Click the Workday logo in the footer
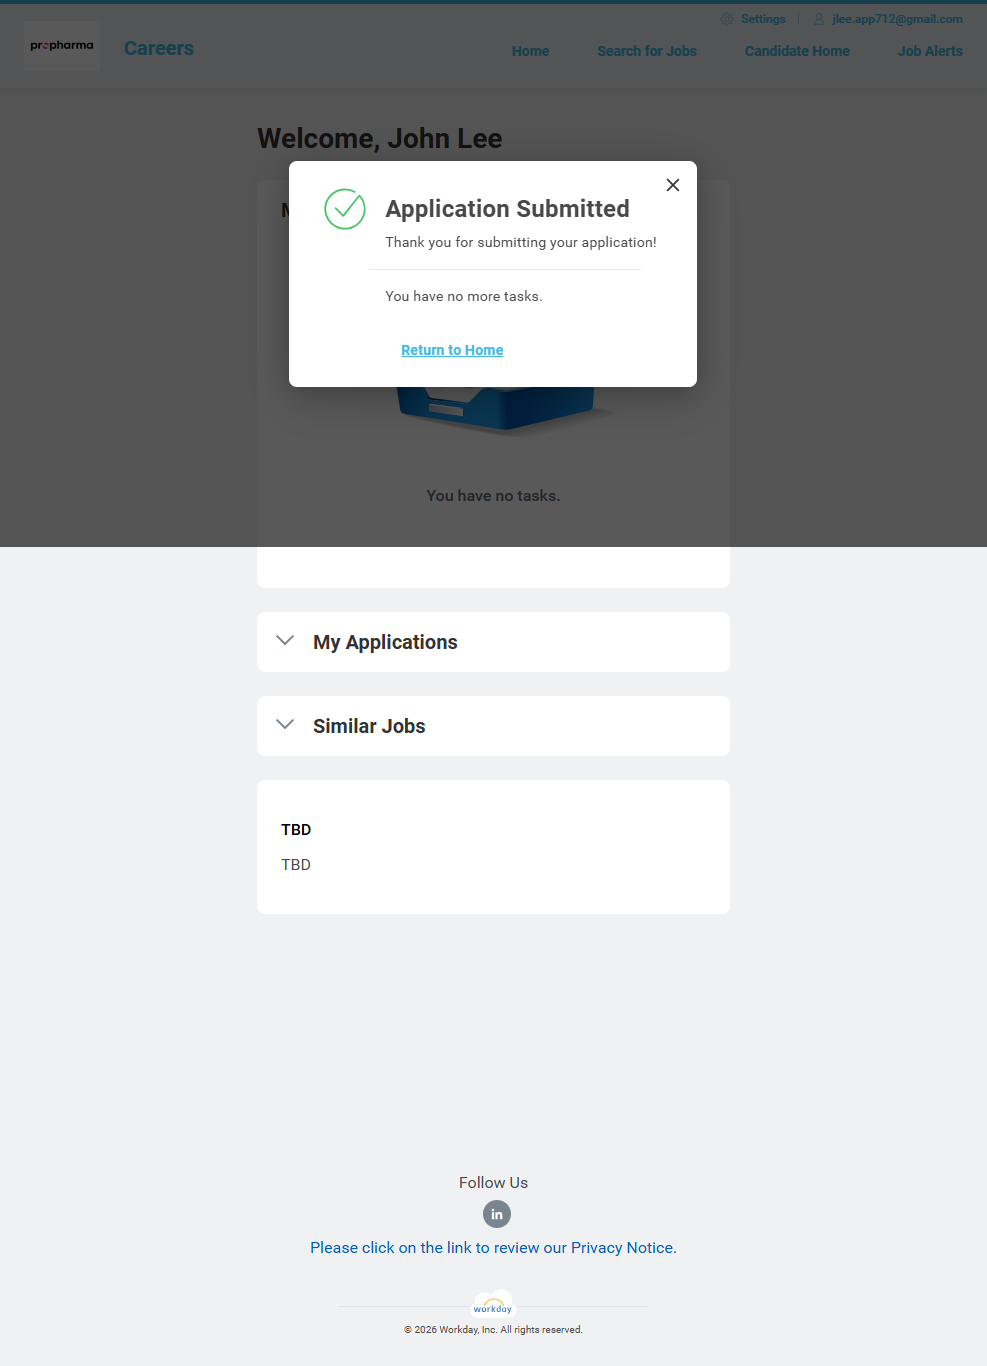Viewport: 987px width, 1366px height. (493, 1306)
